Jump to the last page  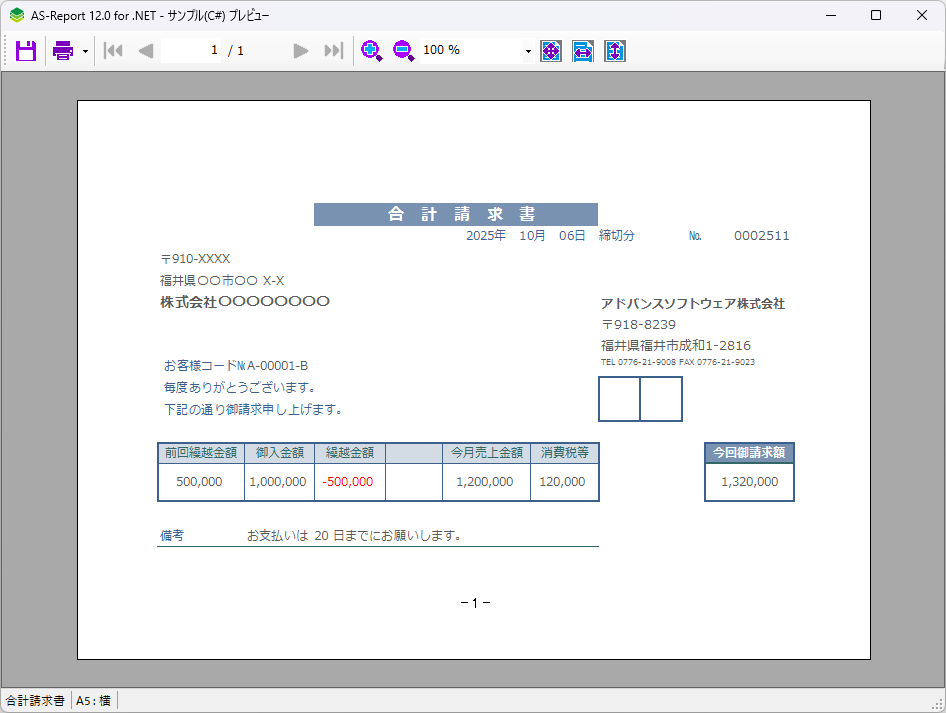tap(333, 50)
